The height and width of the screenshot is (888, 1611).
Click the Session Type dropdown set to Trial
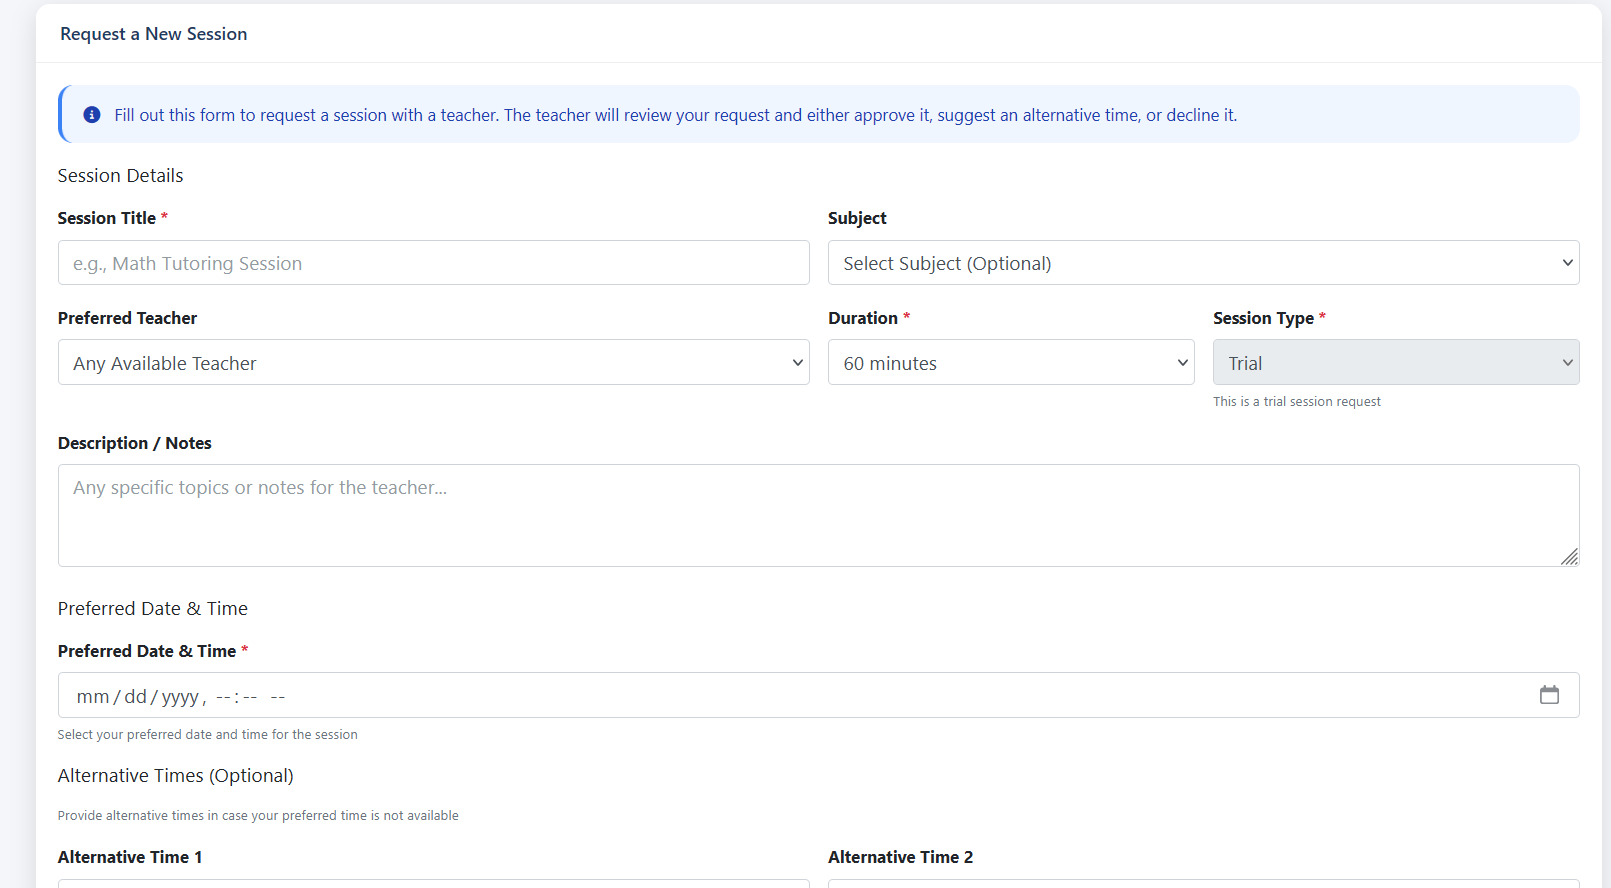point(1395,363)
